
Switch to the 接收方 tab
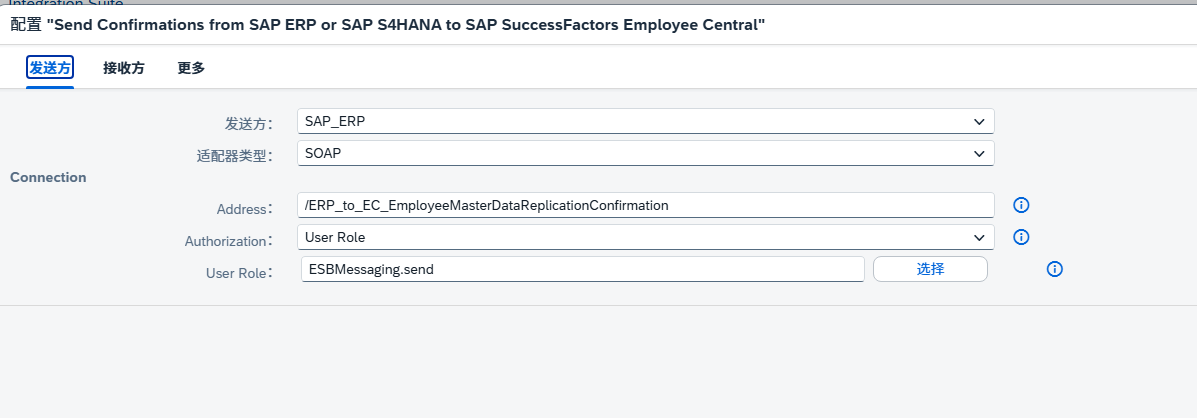[124, 68]
